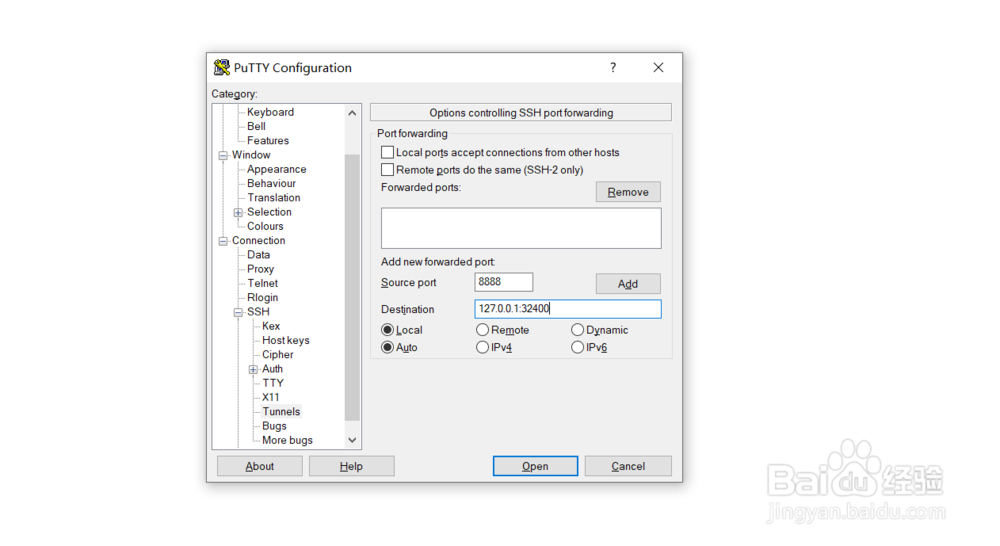
Task: Select the Auth category label
Action: click(x=272, y=369)
